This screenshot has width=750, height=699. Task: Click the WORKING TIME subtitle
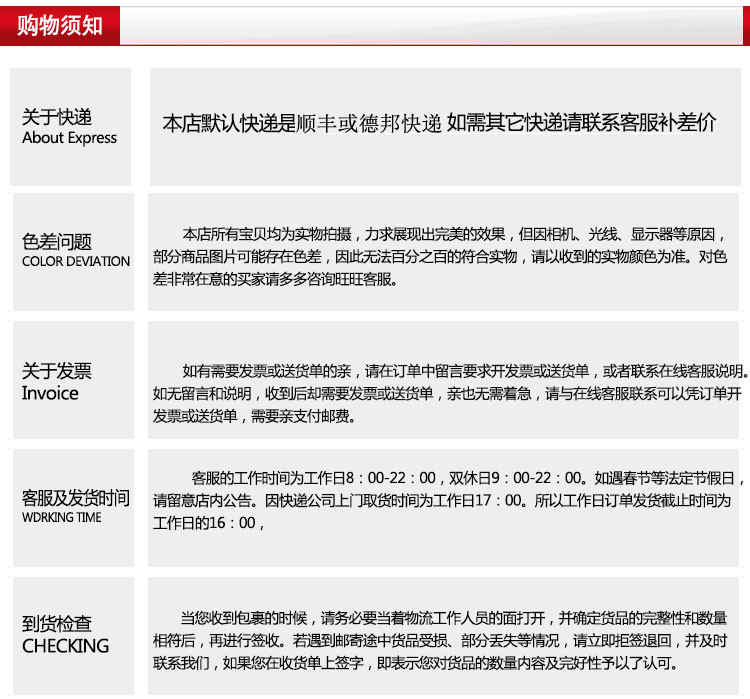pyautogui.click(x=62, y=518)
